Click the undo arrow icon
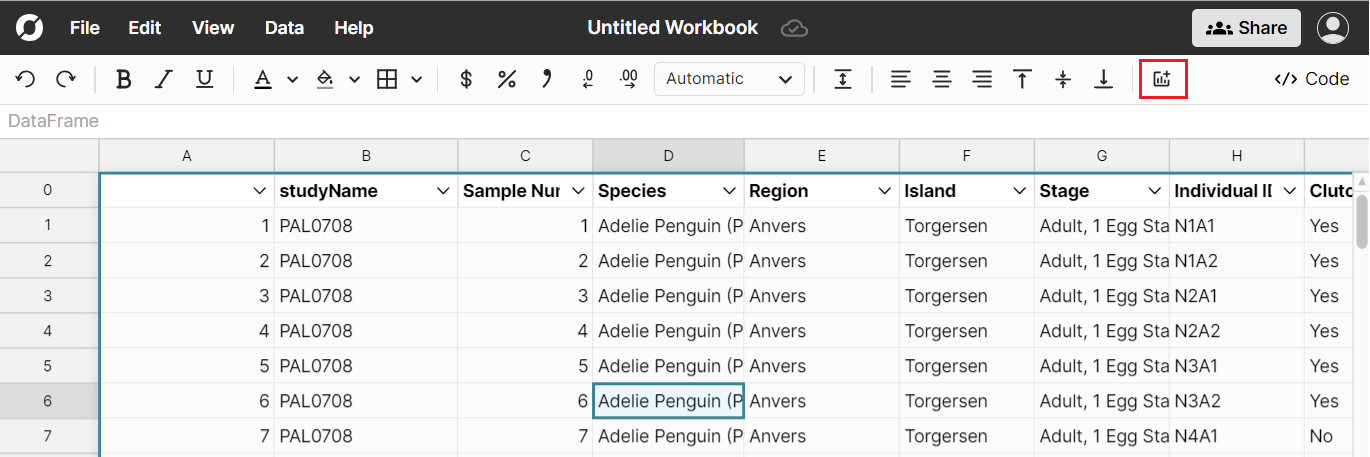The height and width of the screenshot is (457, 1370). (x=26, y=79)
